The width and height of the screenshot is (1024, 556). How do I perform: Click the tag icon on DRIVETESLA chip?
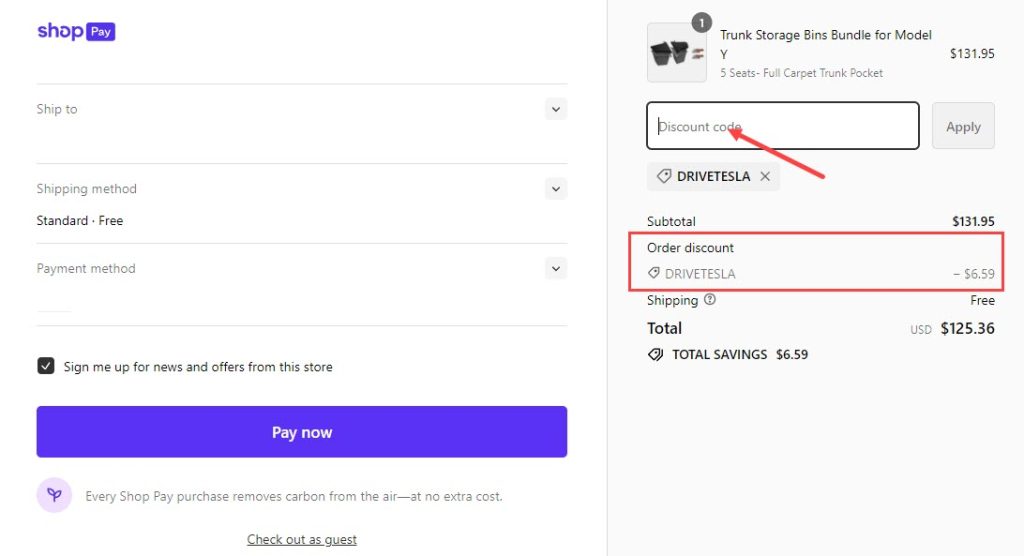tap(664, 176)
